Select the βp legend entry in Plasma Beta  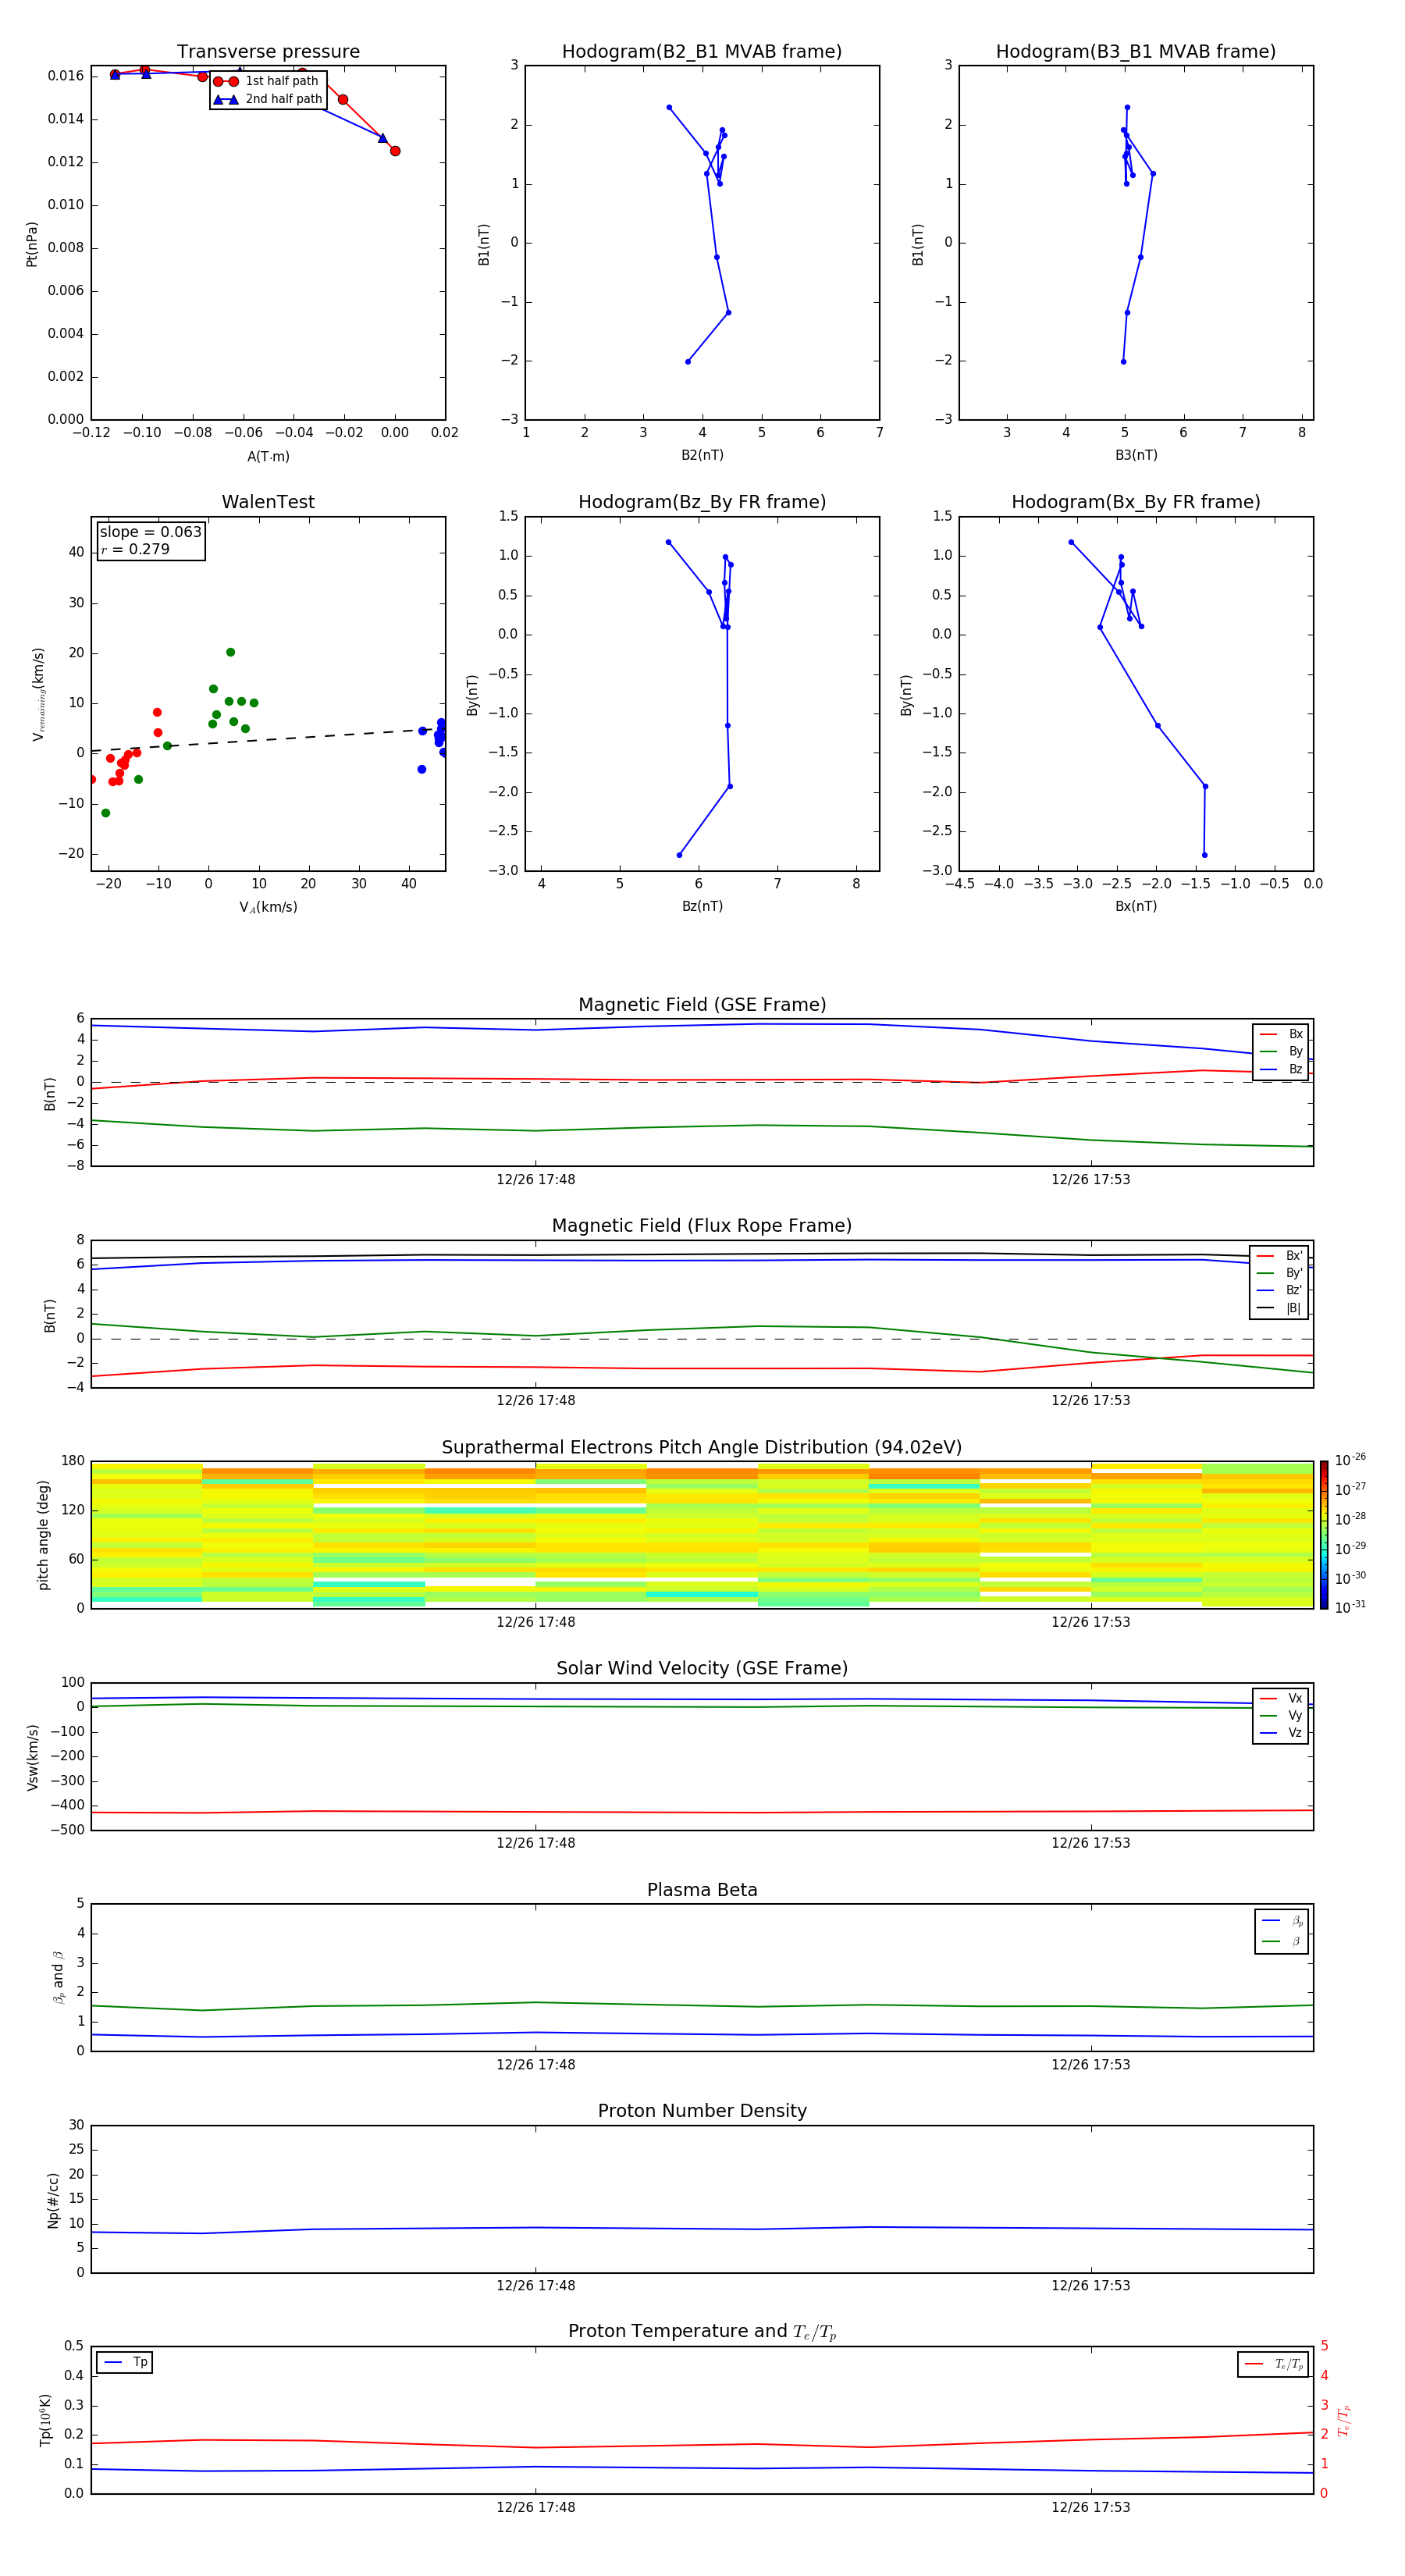pyautogui.click(x=1282, y=1921)
